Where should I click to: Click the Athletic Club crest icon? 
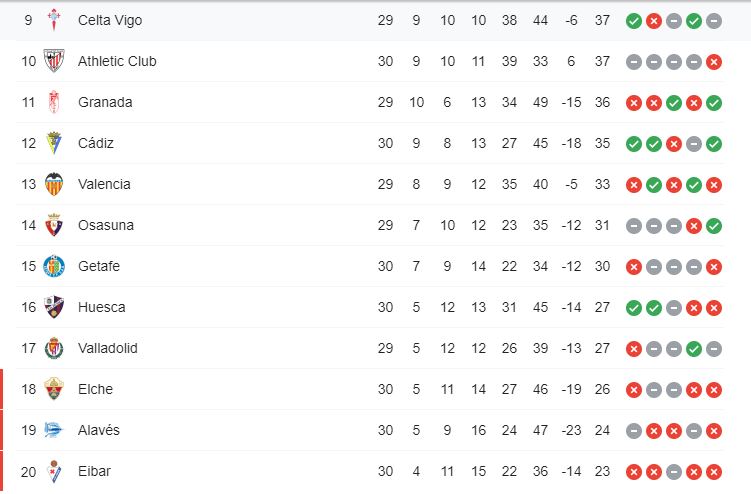pos(54,61)
